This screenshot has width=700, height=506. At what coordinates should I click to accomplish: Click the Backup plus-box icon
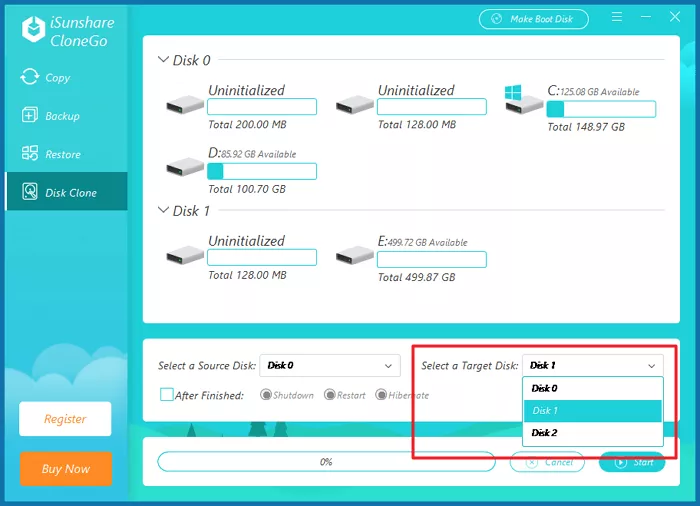pyautogui.click(x=30, y=115)
